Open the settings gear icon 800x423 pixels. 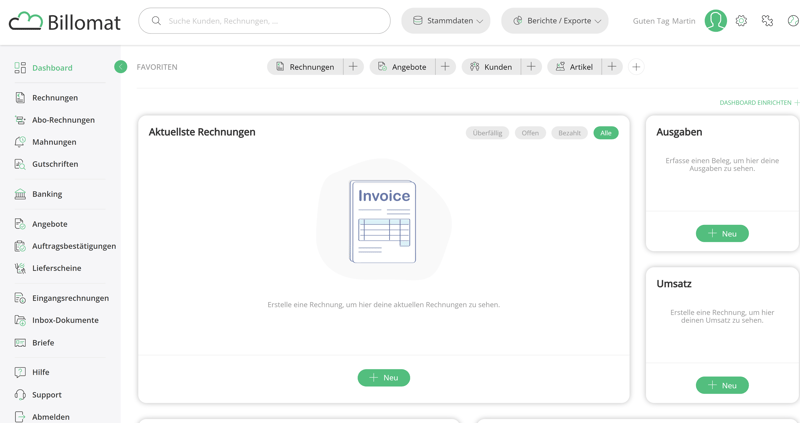[741, 21]
